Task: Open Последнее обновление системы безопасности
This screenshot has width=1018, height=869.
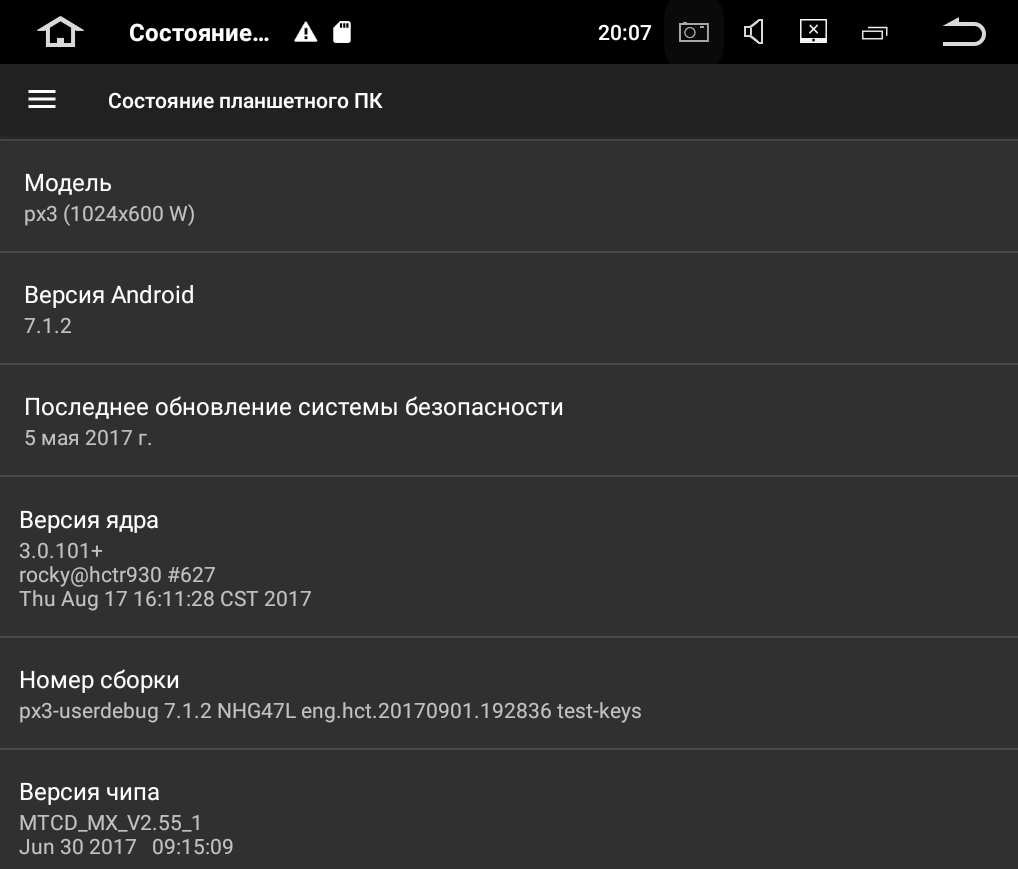Action: pyautogui.click(x=509, y=420)
